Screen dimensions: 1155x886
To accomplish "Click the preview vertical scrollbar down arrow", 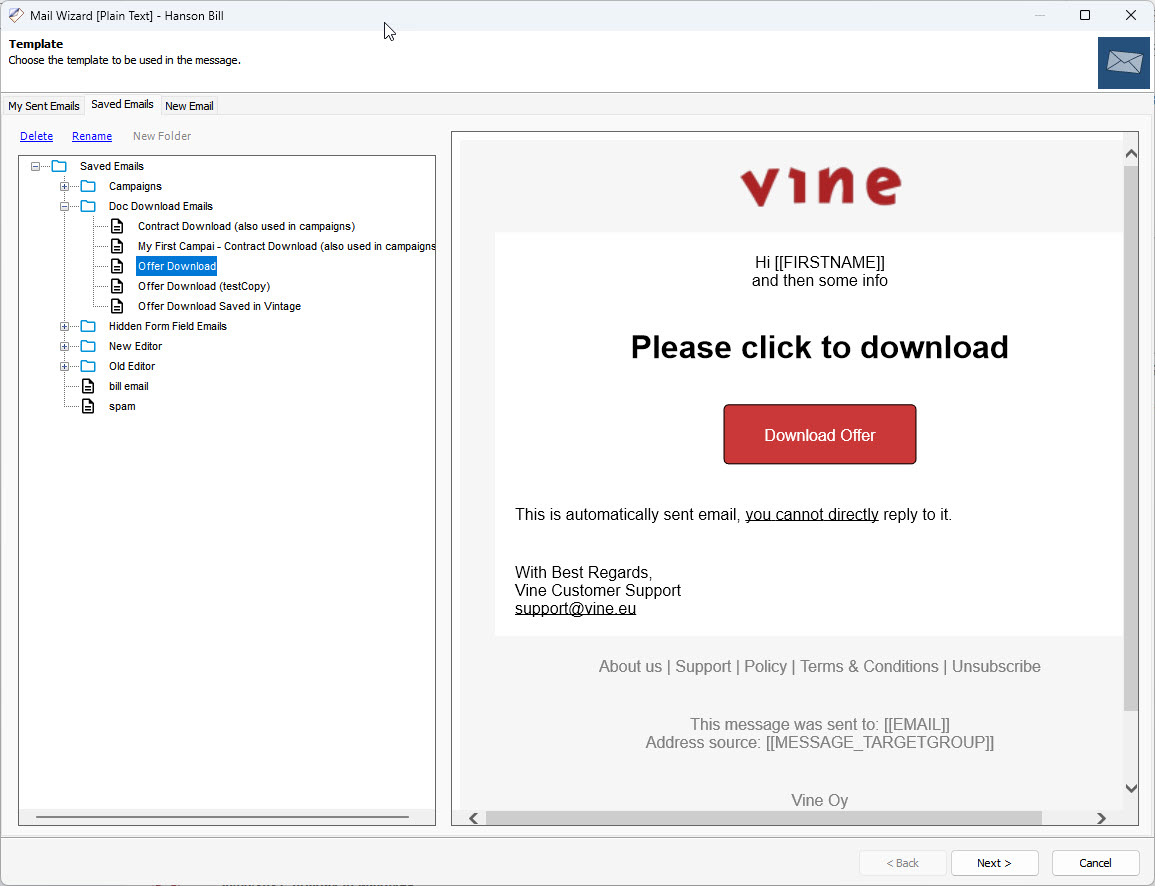I will (1131, 788).
